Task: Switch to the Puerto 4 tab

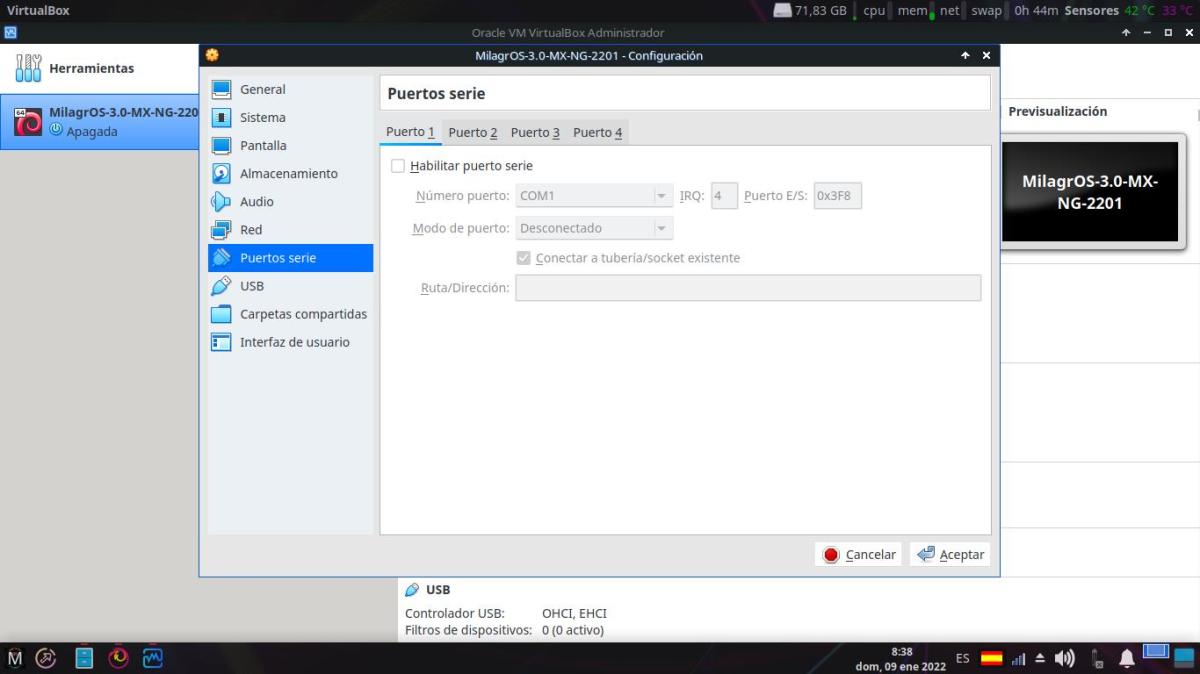Action: point(597,132)
